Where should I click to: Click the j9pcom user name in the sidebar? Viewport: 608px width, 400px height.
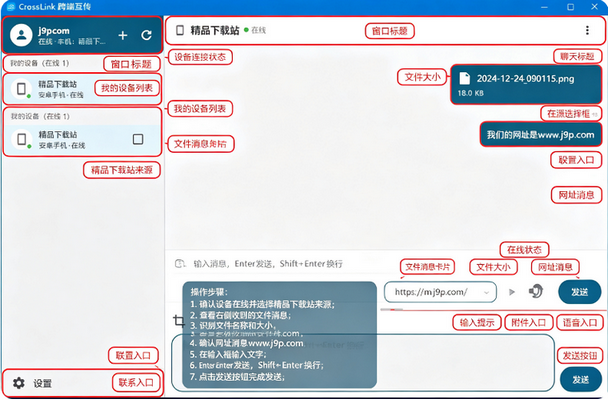tap(54, 31)
